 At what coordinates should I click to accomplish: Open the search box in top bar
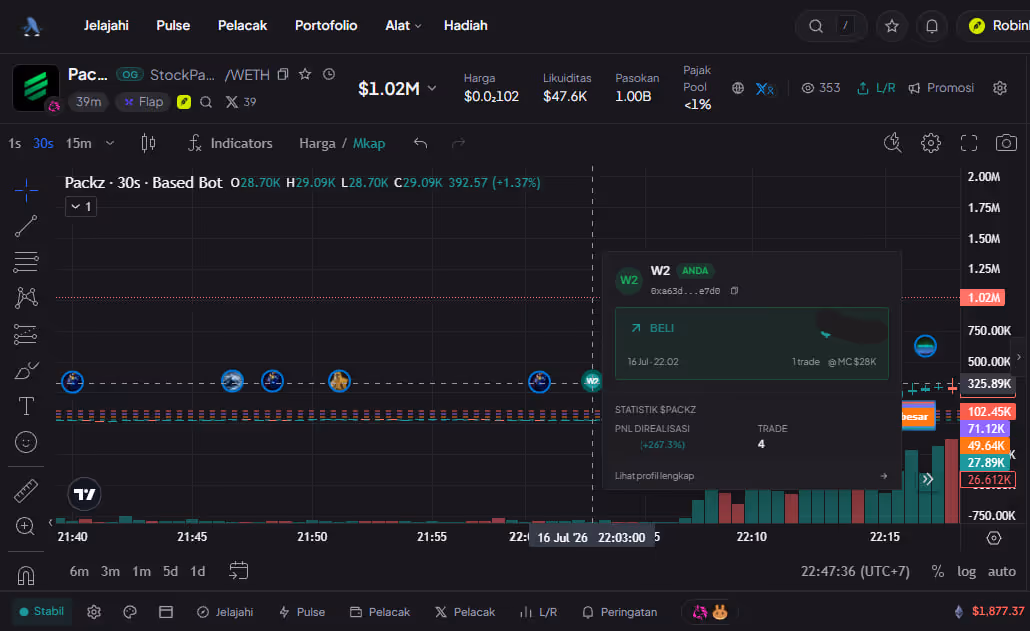pos(831,26)
